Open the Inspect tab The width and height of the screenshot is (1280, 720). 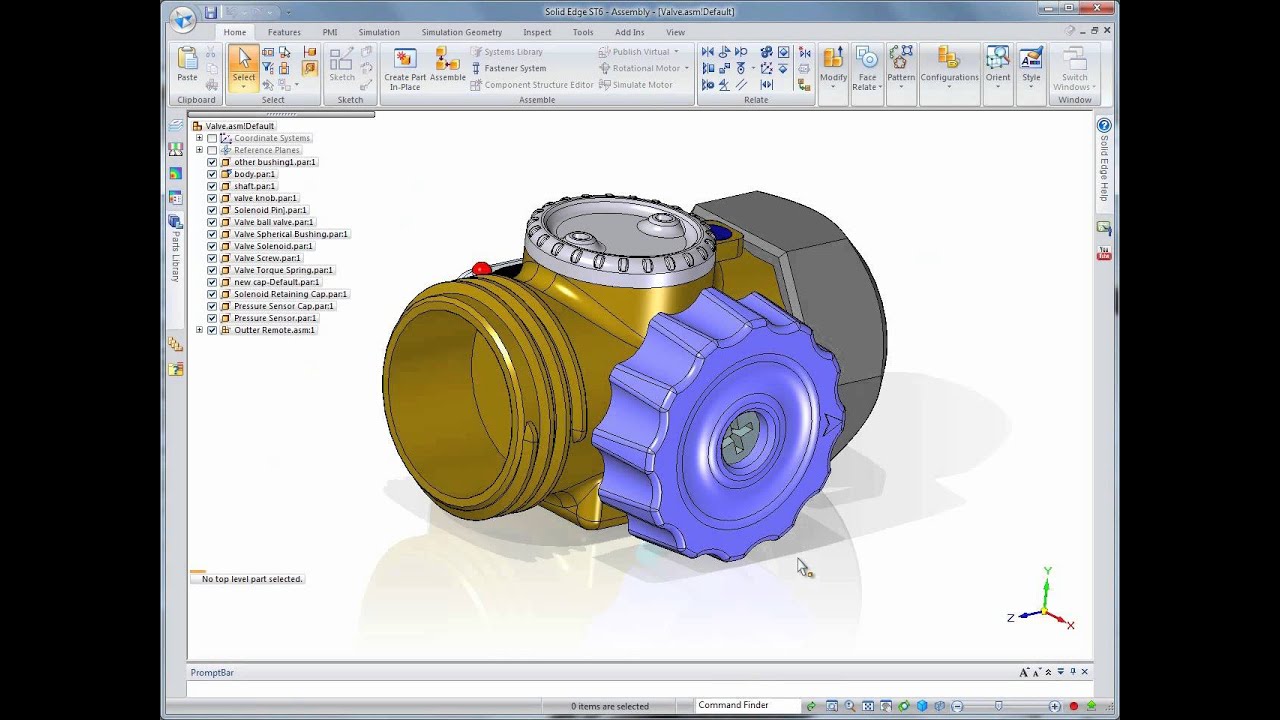coord(537,32)
